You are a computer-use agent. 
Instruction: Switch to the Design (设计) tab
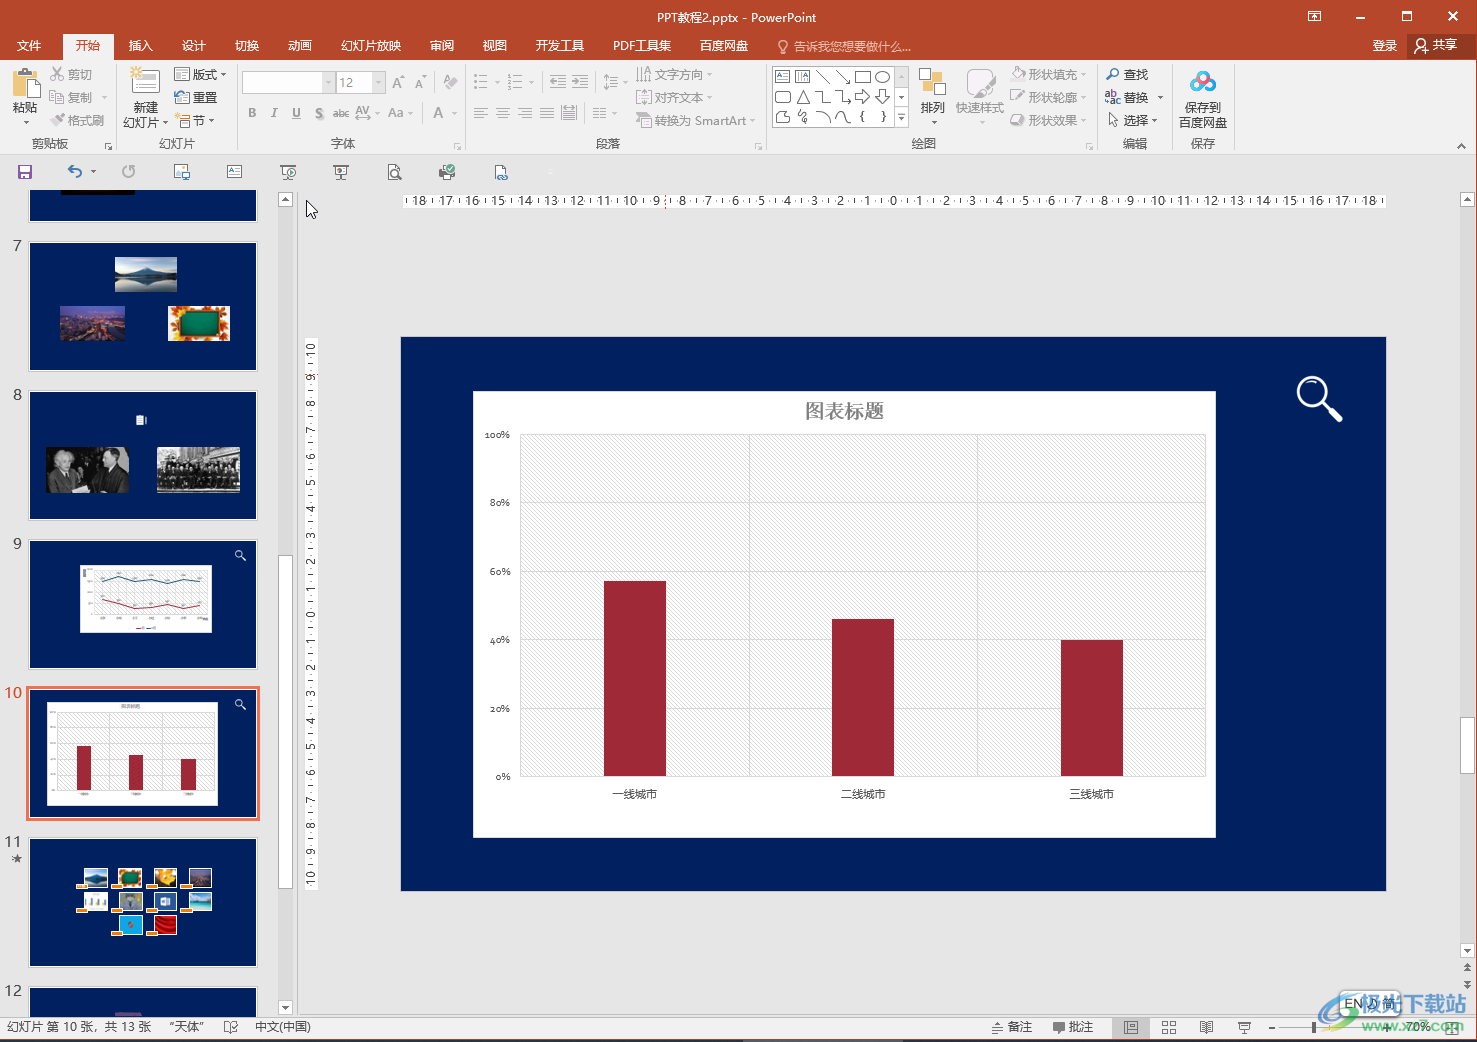[194, 46]
